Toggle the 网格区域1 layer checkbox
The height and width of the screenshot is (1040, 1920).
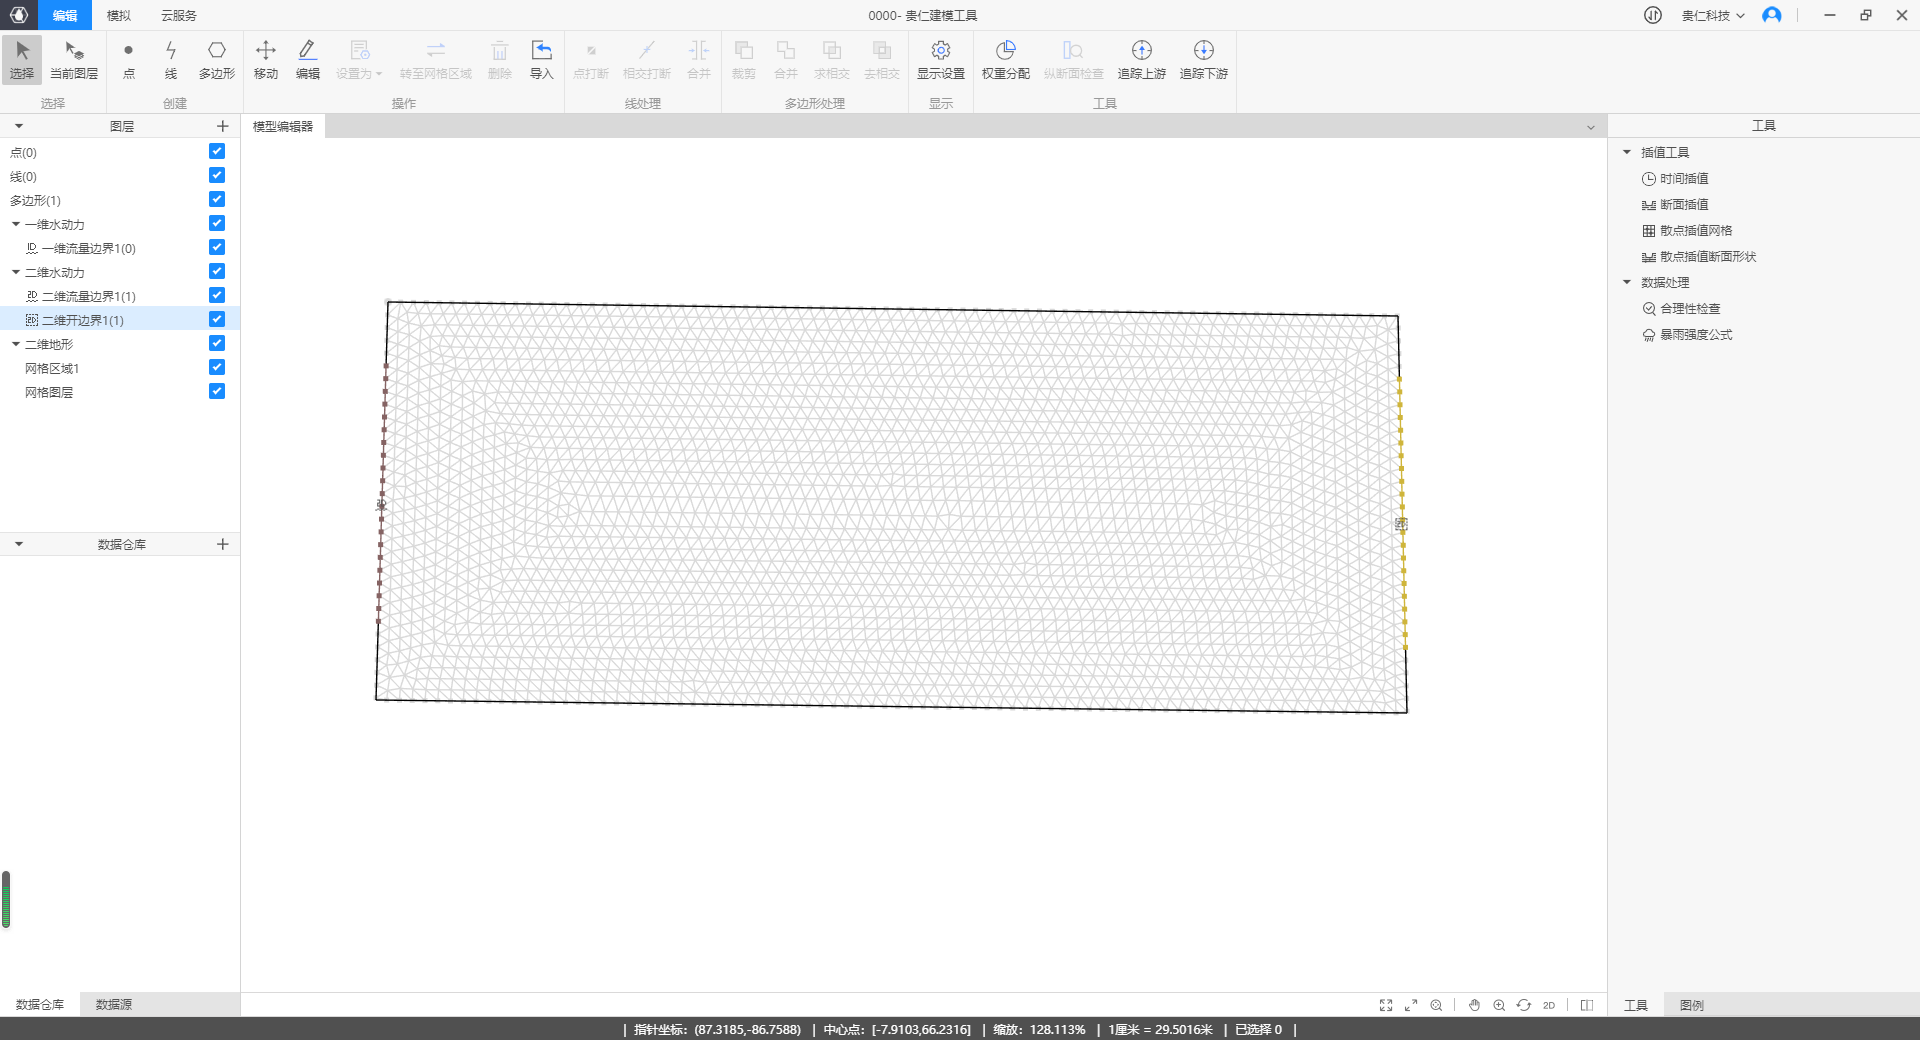coord(217,368)
